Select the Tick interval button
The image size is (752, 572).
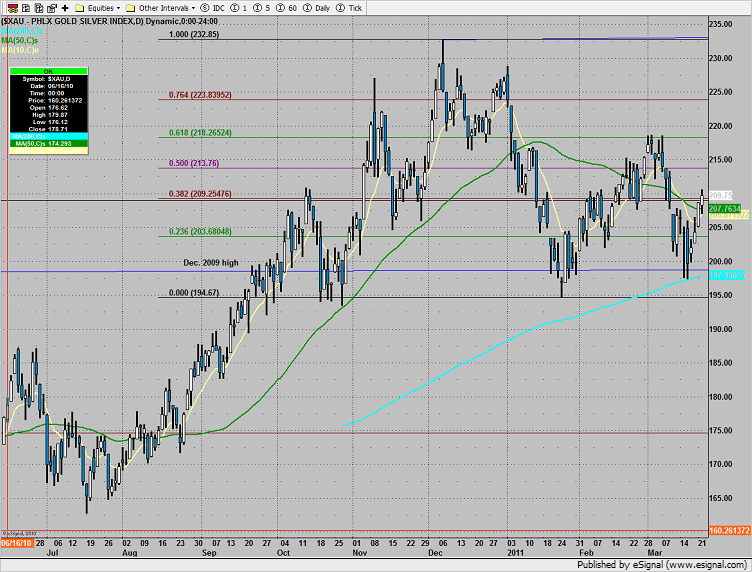pos(349,8)
